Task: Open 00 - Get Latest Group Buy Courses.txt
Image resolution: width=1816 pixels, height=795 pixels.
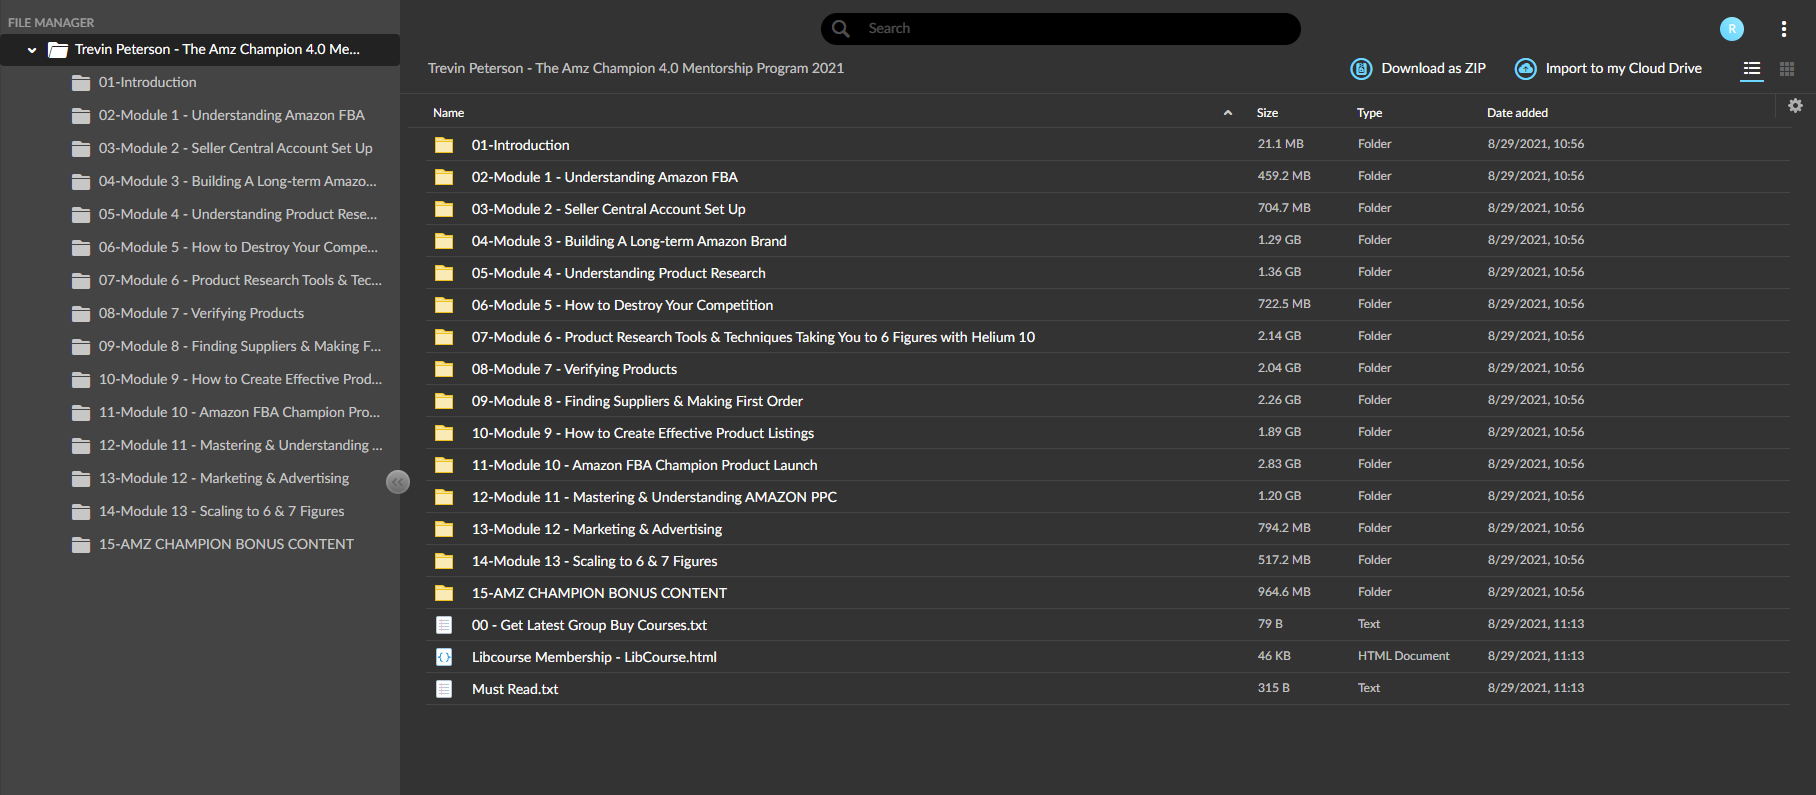Action: click(x=589, y=625)
